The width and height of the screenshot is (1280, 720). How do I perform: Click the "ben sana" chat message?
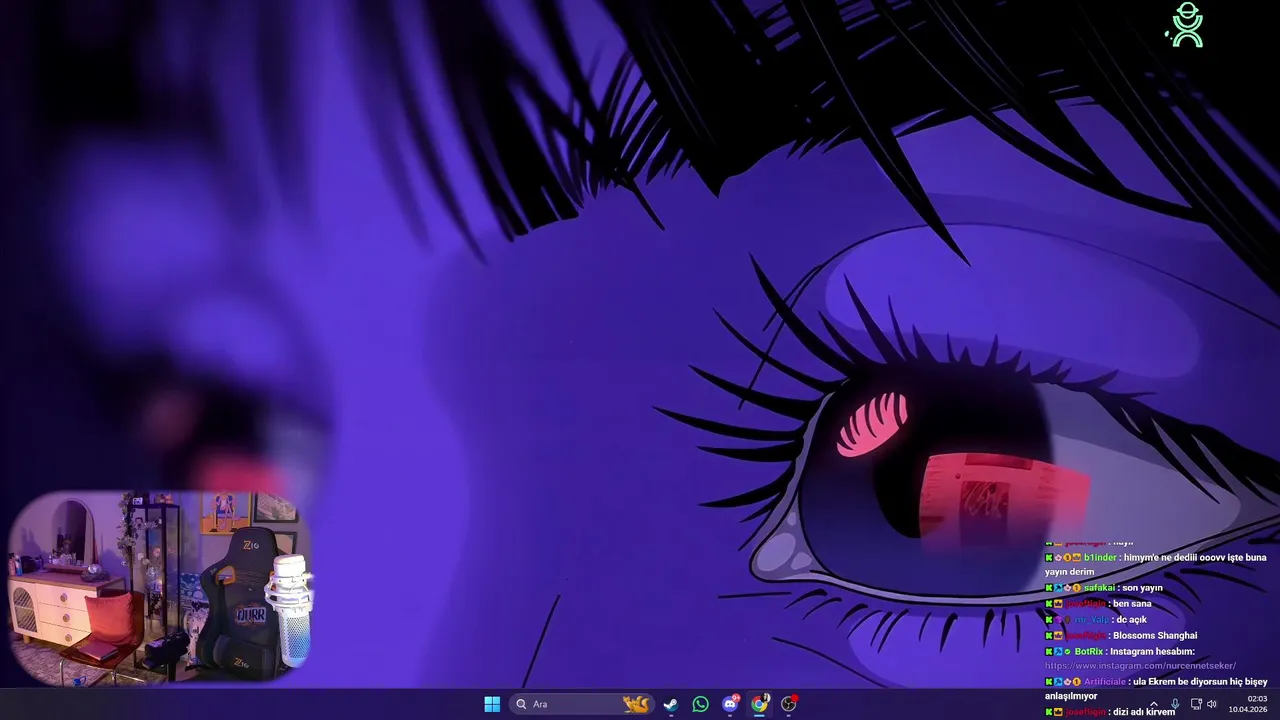(x=1133, y=604)
